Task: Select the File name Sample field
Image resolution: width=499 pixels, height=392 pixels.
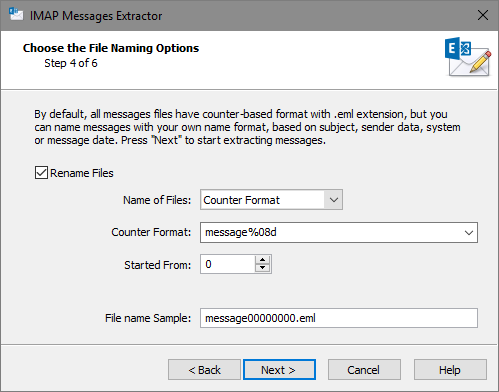Action: coord(339,318)
